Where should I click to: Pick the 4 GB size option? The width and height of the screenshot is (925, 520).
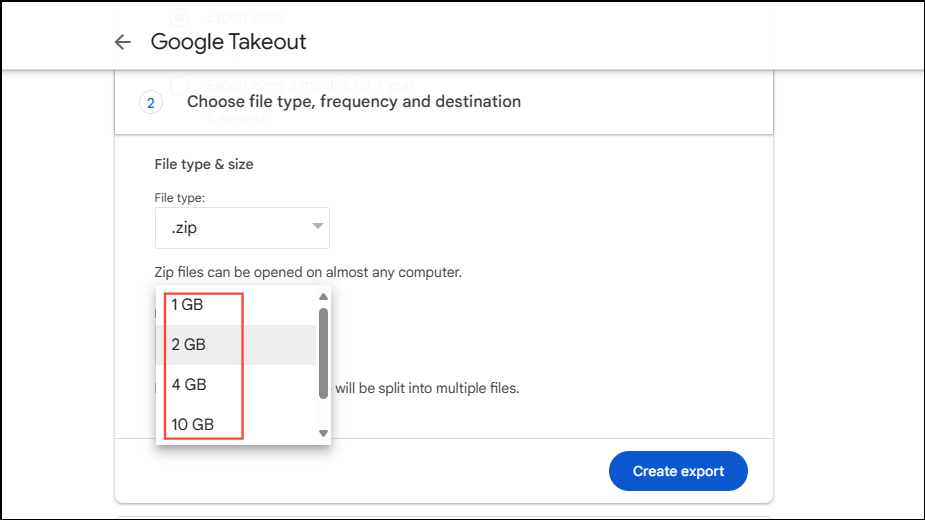[x=188, y=385]
